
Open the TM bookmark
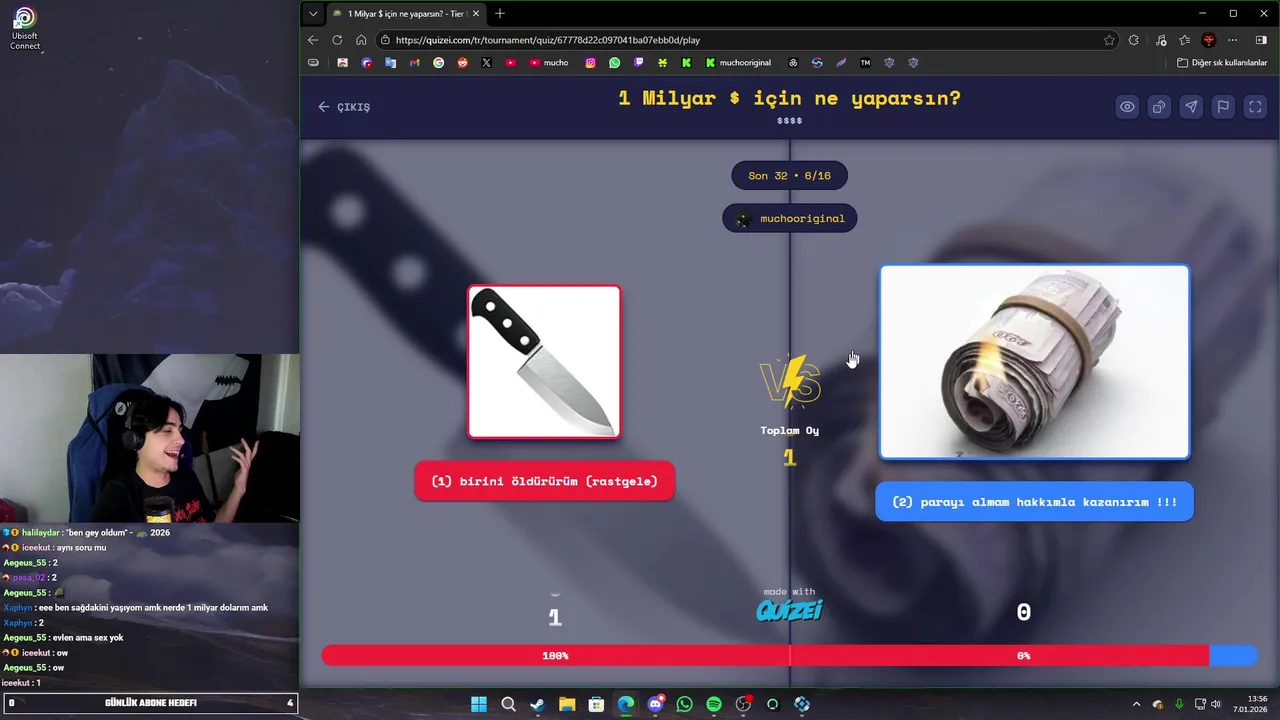[865, 62]
